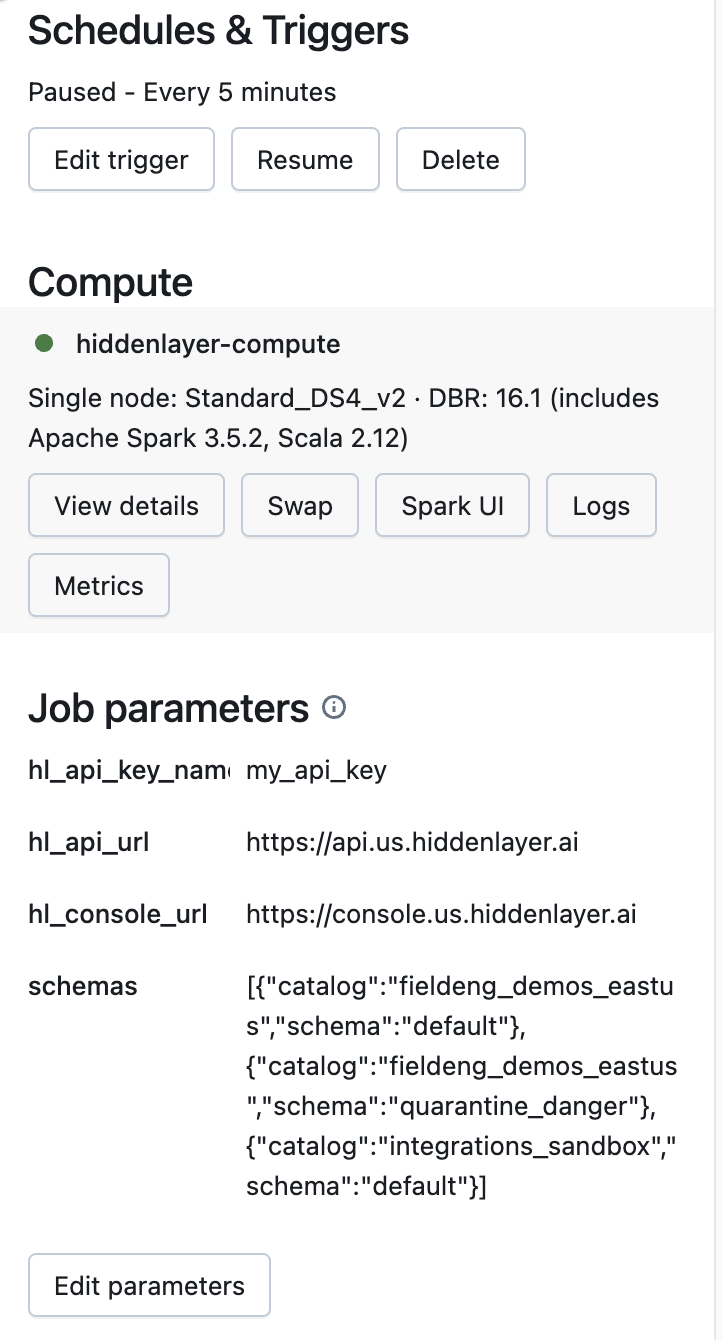The width and height of the screenshot is (722, 1340).
Task: Click the my_api_key parameter value
Action: [314, 770]
